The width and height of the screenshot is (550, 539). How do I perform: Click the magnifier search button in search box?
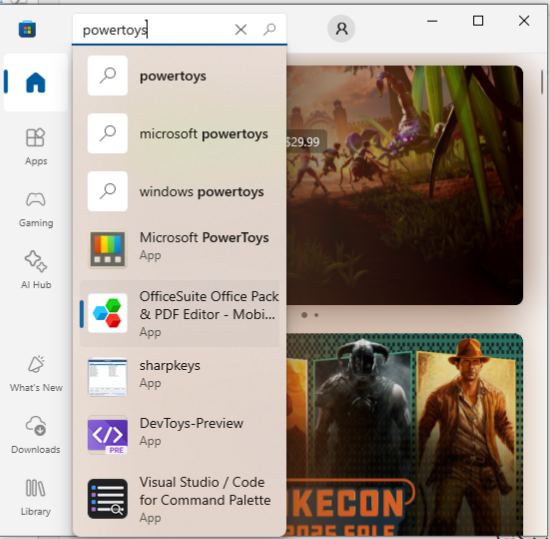point(269,29)
